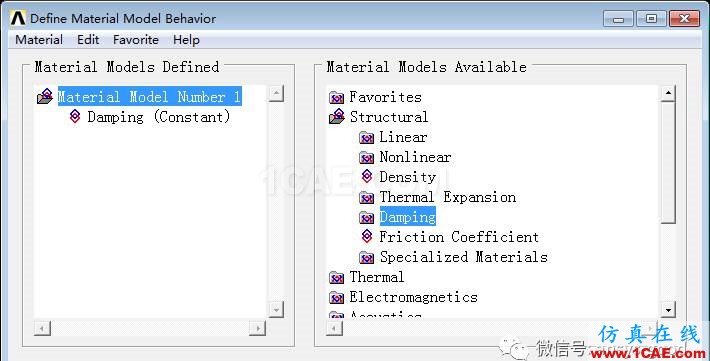The width and height of the screenshot is (710, 361).
Task: Click the Material Model Number 1 icon
Action: click(45, 96)
